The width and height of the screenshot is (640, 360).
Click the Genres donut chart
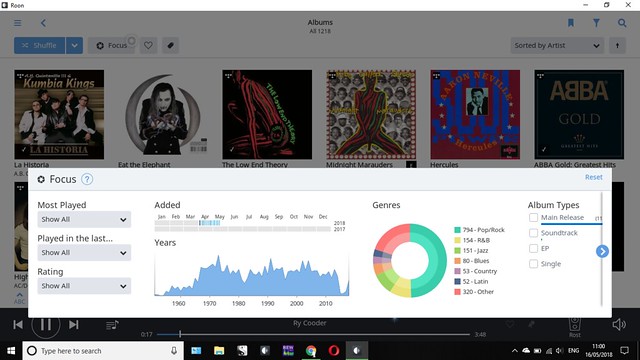point(410,260)
